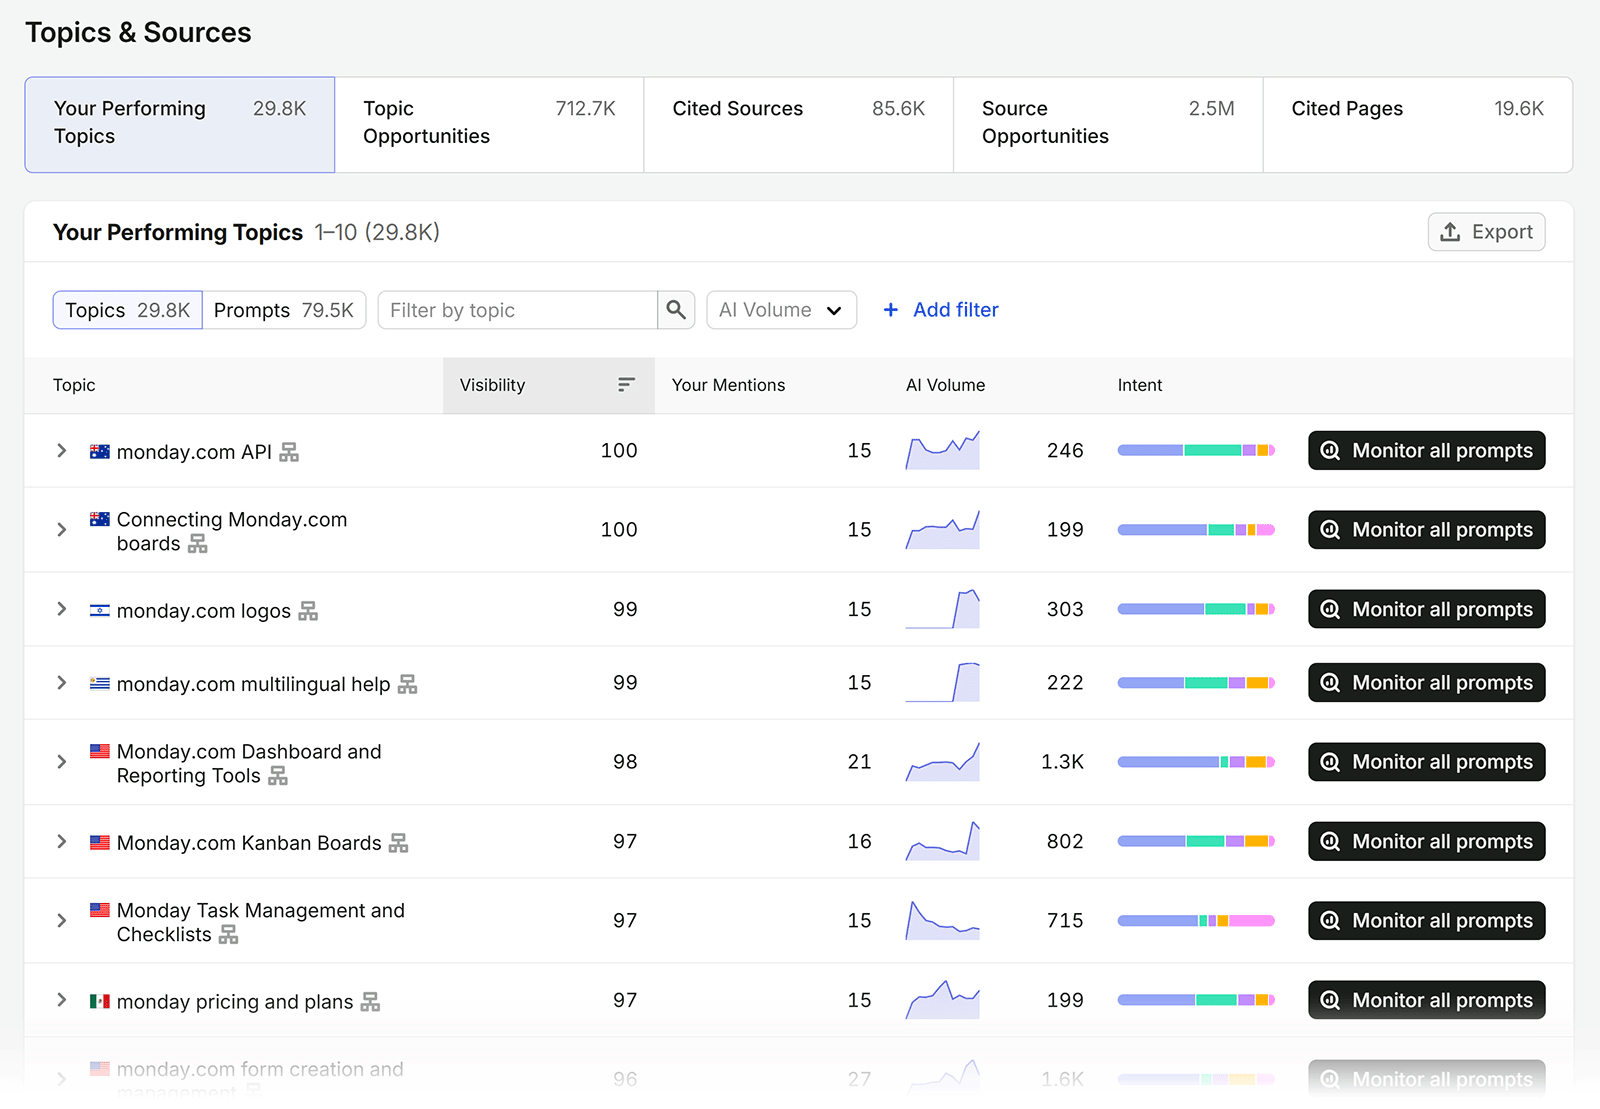Click the sparkline chart for Monday Task Management
Viewport: 1600px width, 1109px height.
click(x=942, y=920)
